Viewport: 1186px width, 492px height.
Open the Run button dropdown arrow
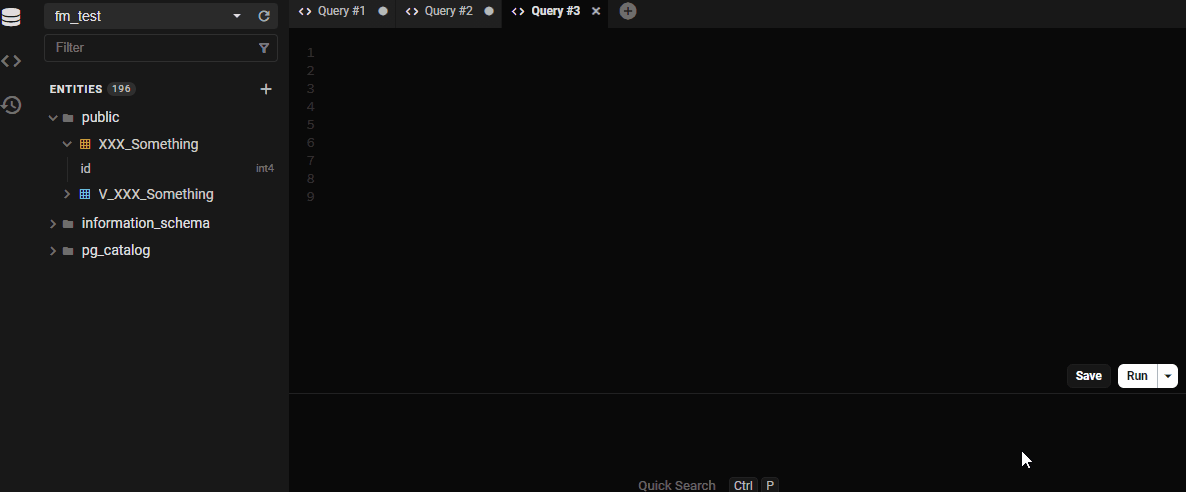coord(1168,376)
